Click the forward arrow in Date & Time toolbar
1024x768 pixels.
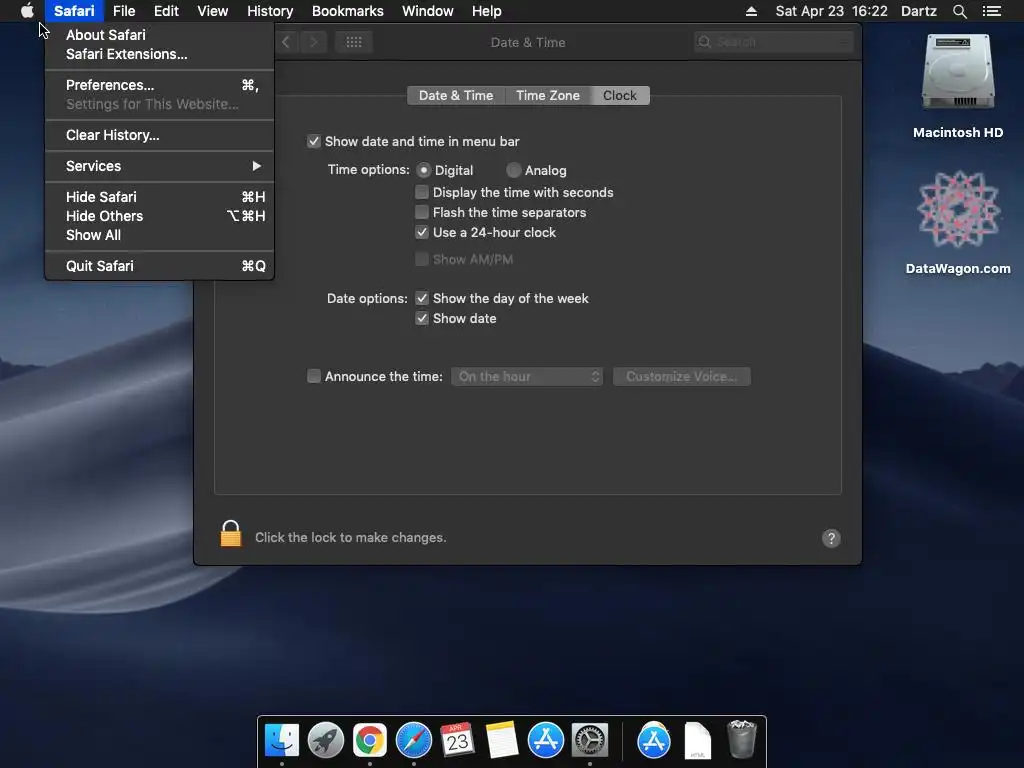coord(313,42)
